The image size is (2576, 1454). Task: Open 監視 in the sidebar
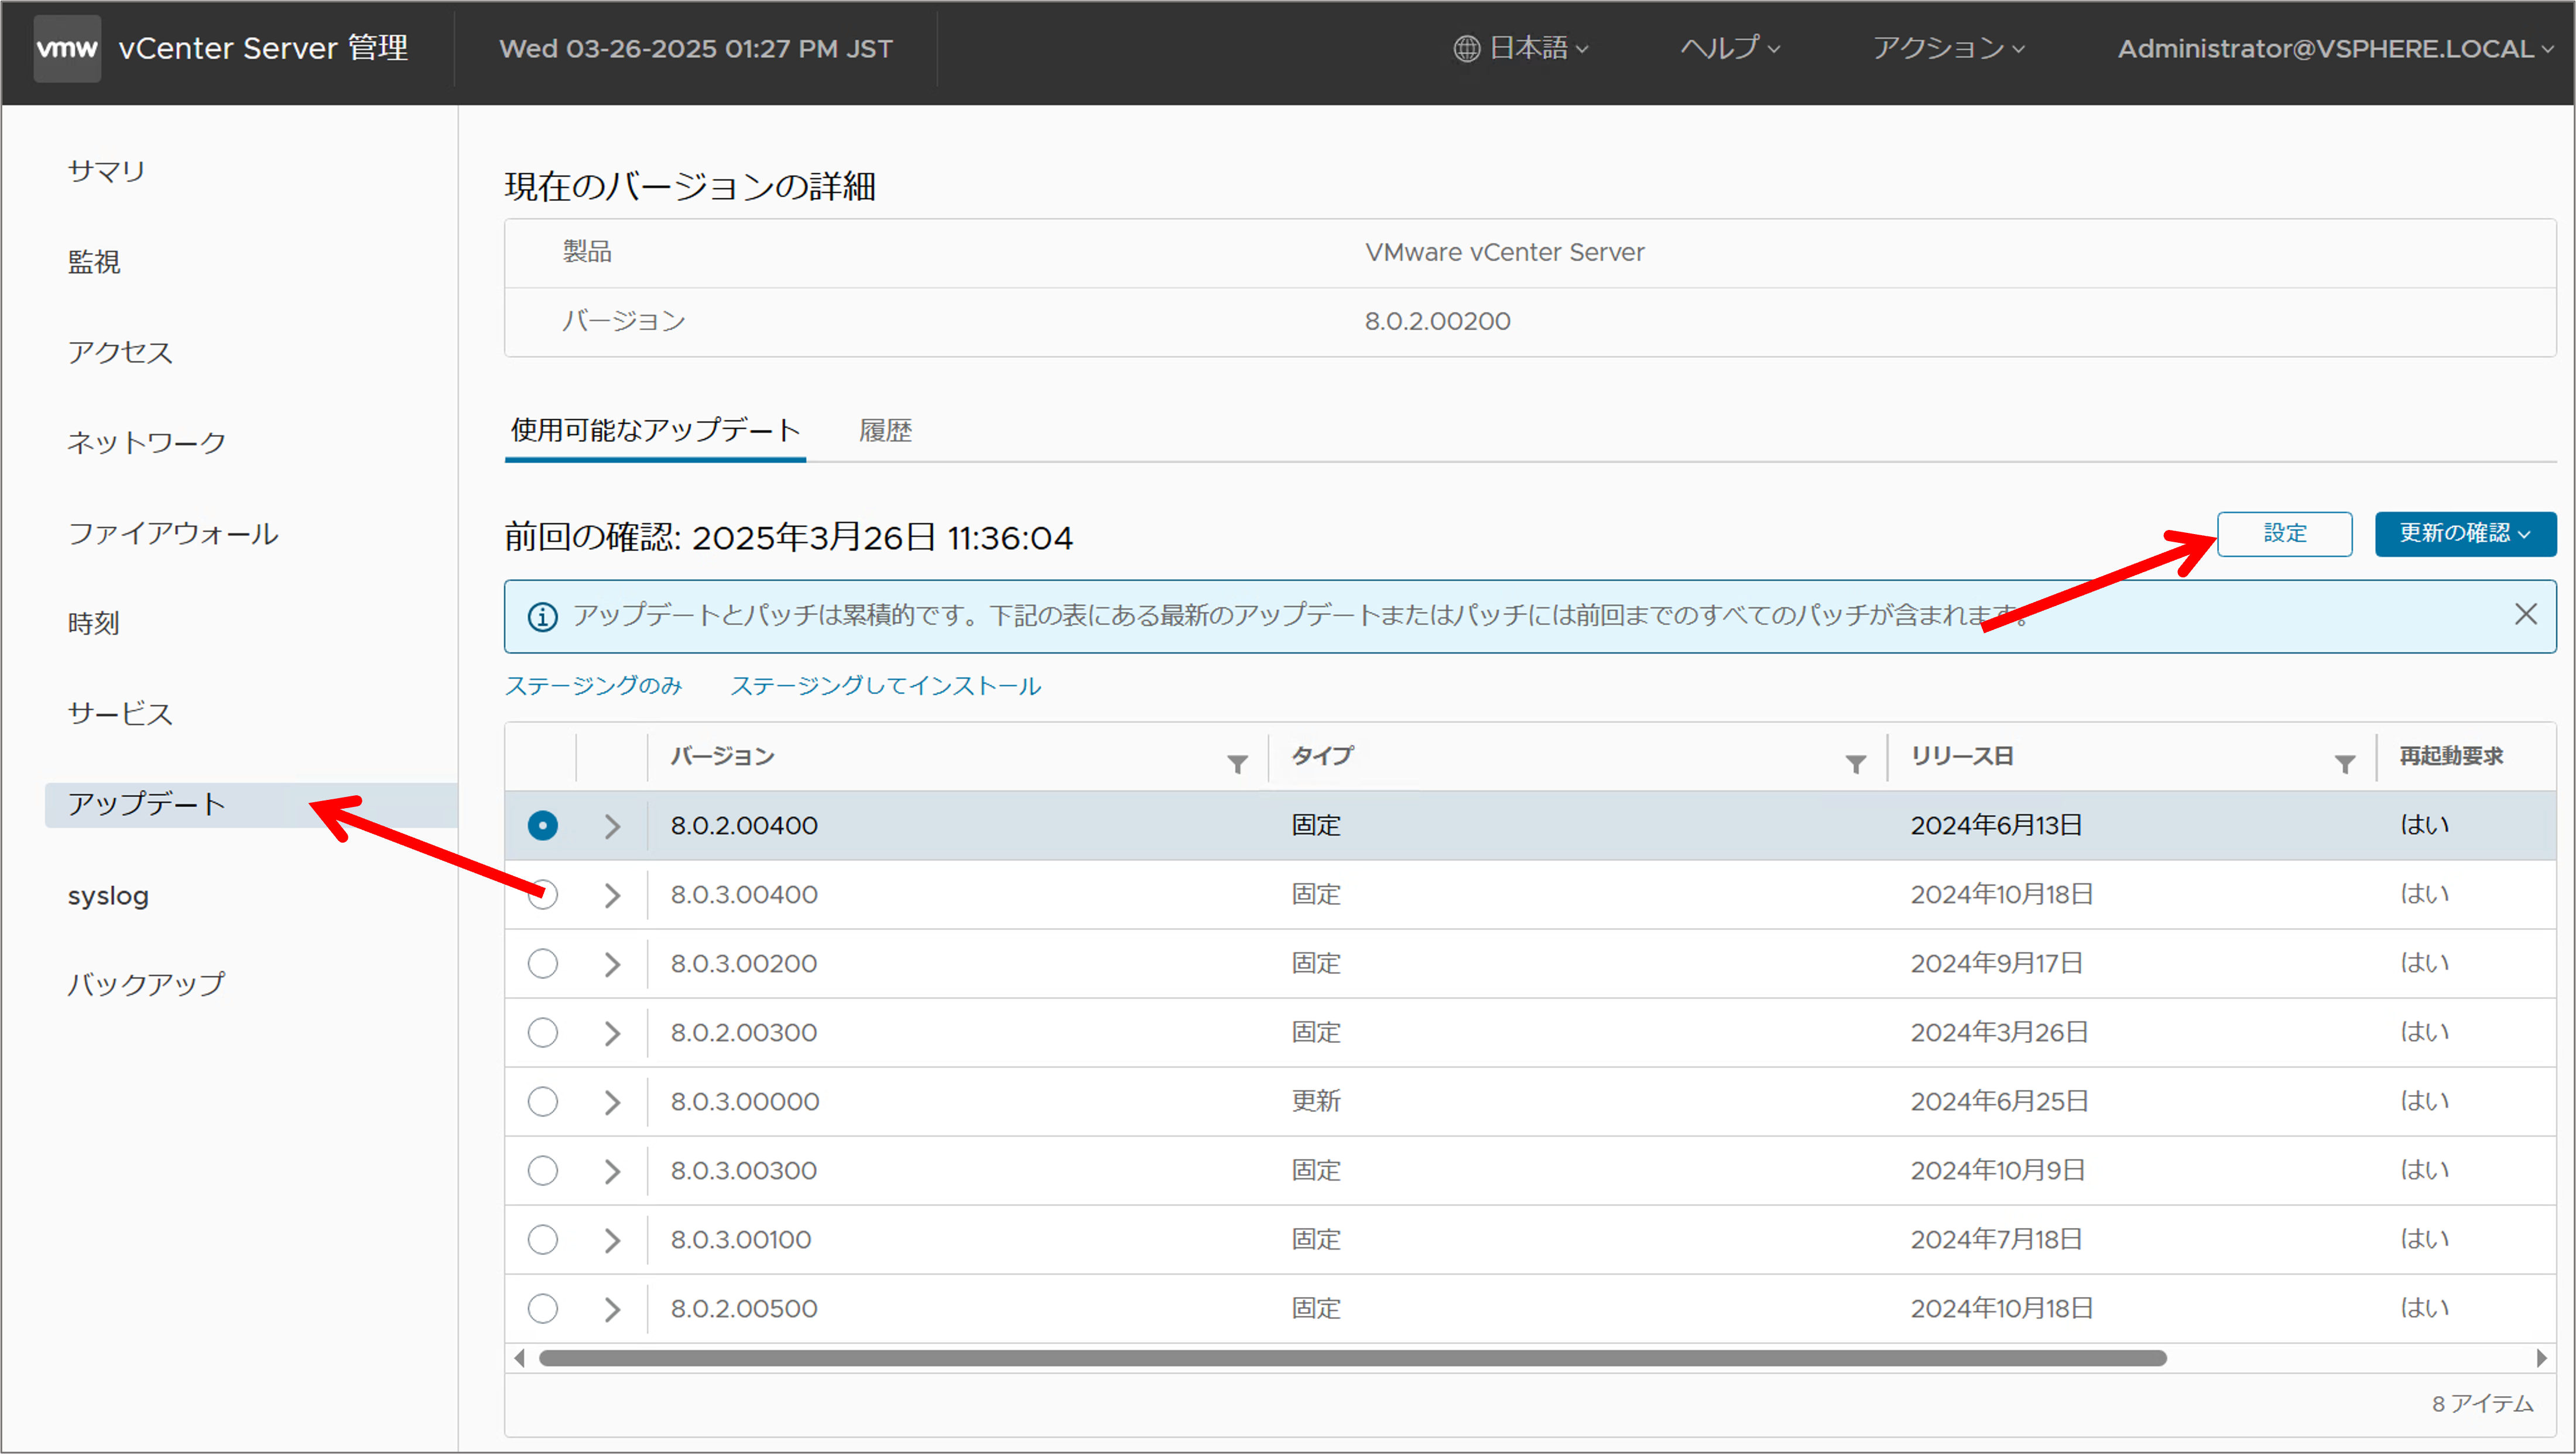point(94,262)
